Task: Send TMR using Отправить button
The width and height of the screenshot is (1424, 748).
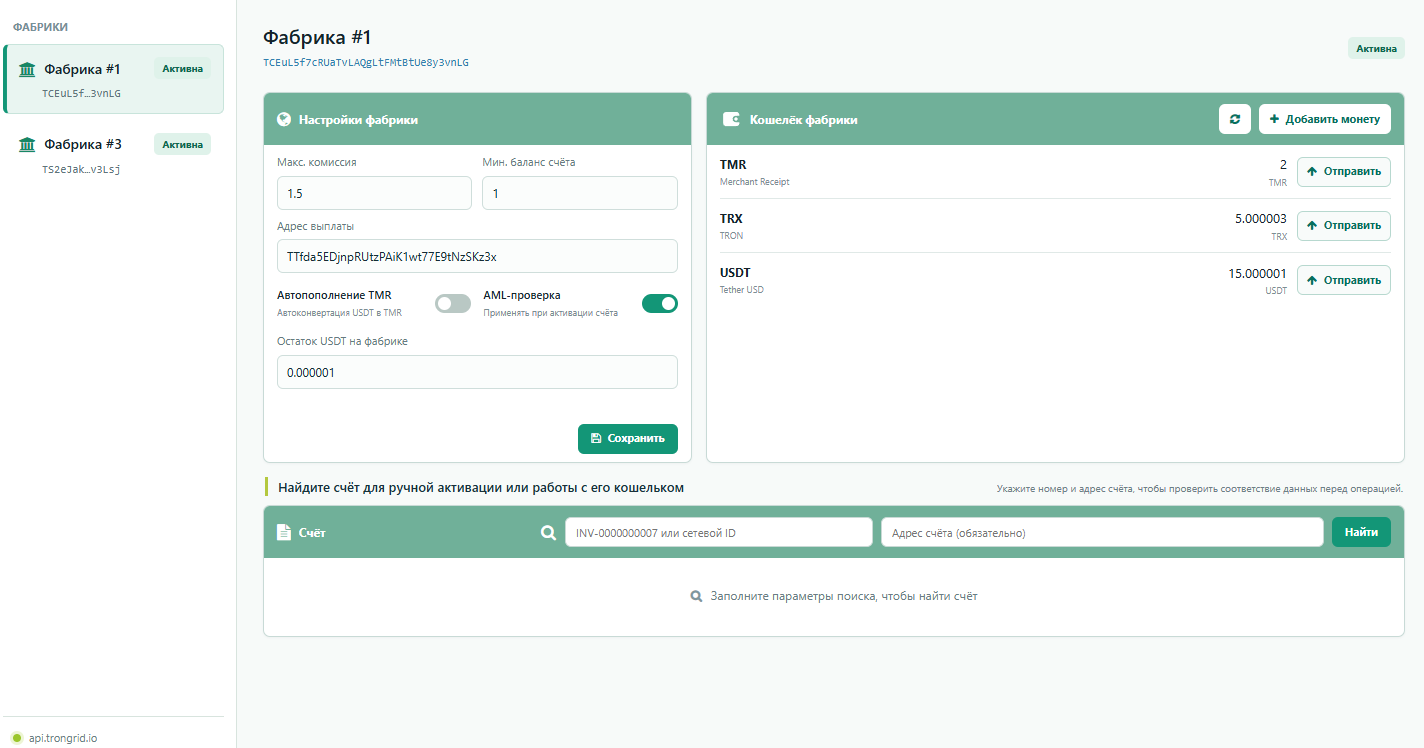Action: (x=1344, y=171)
